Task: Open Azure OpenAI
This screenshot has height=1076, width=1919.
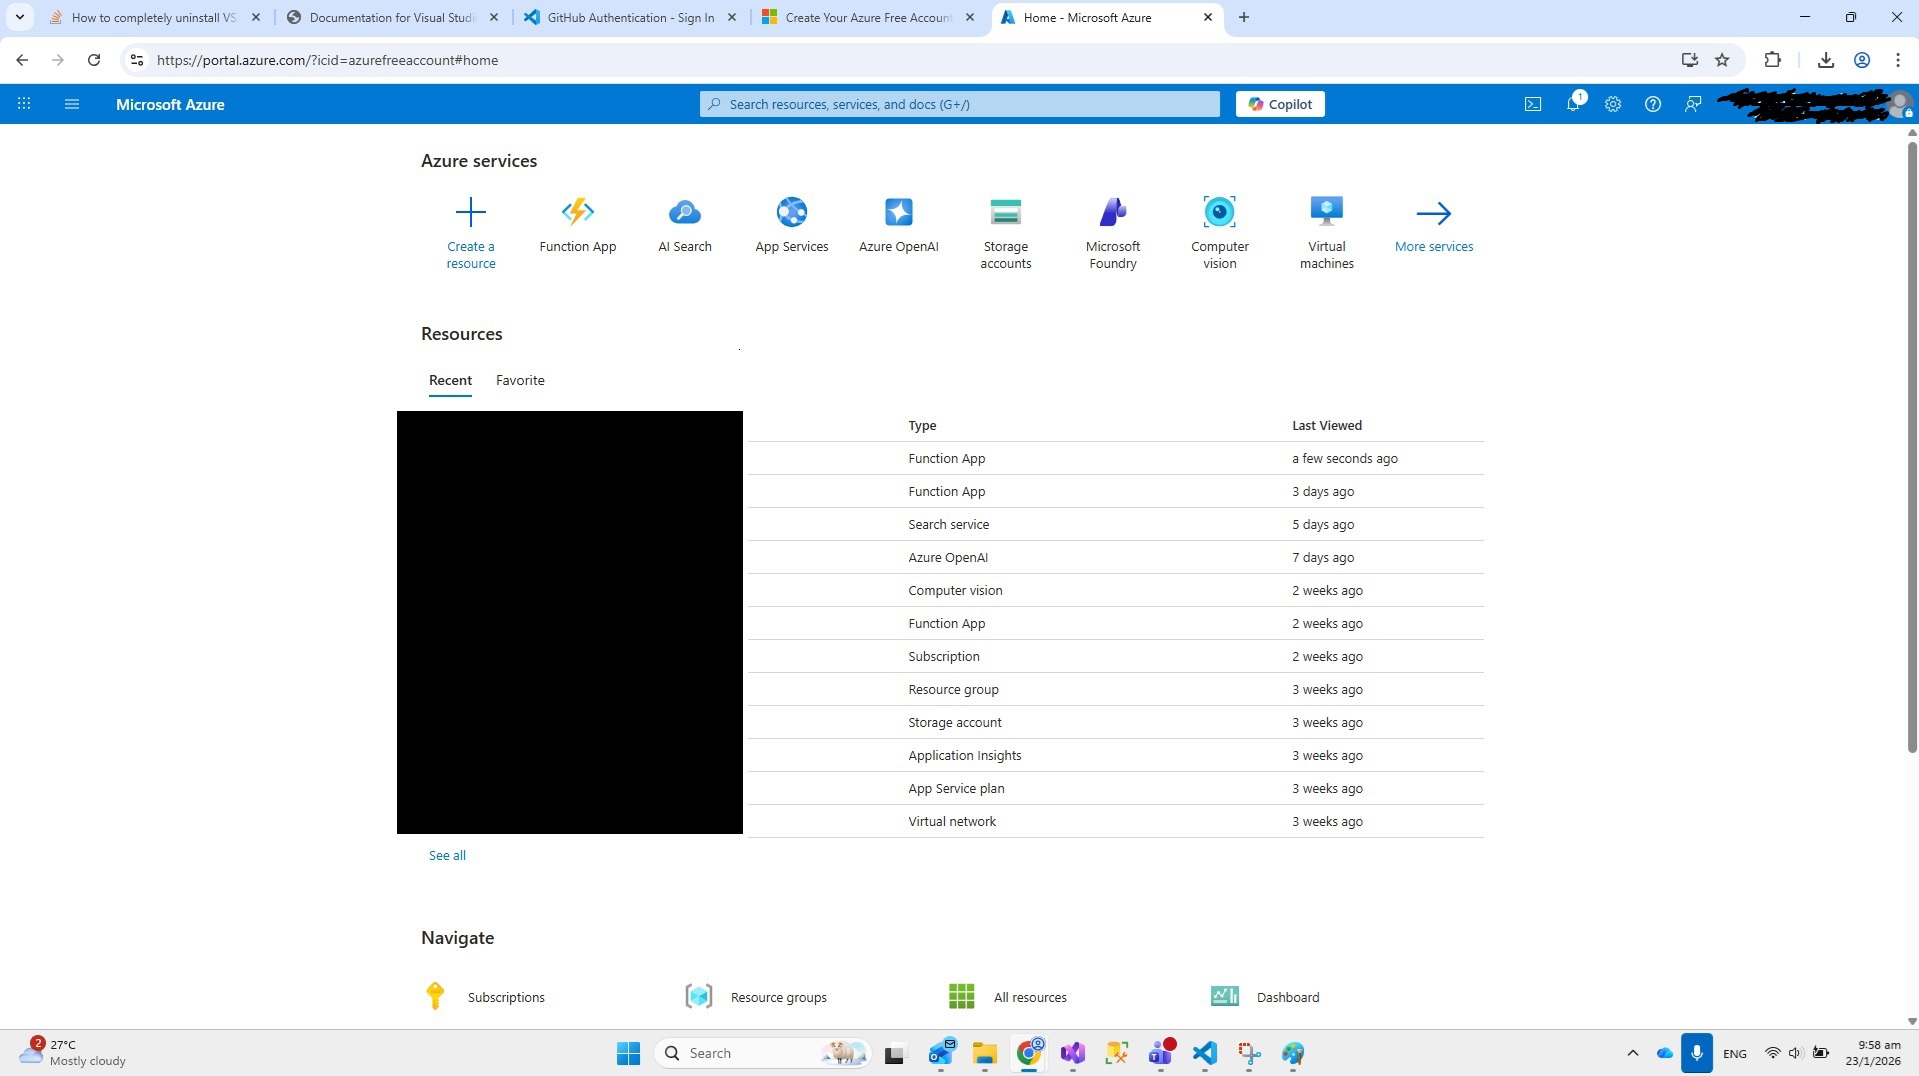Action: point(897,225)
